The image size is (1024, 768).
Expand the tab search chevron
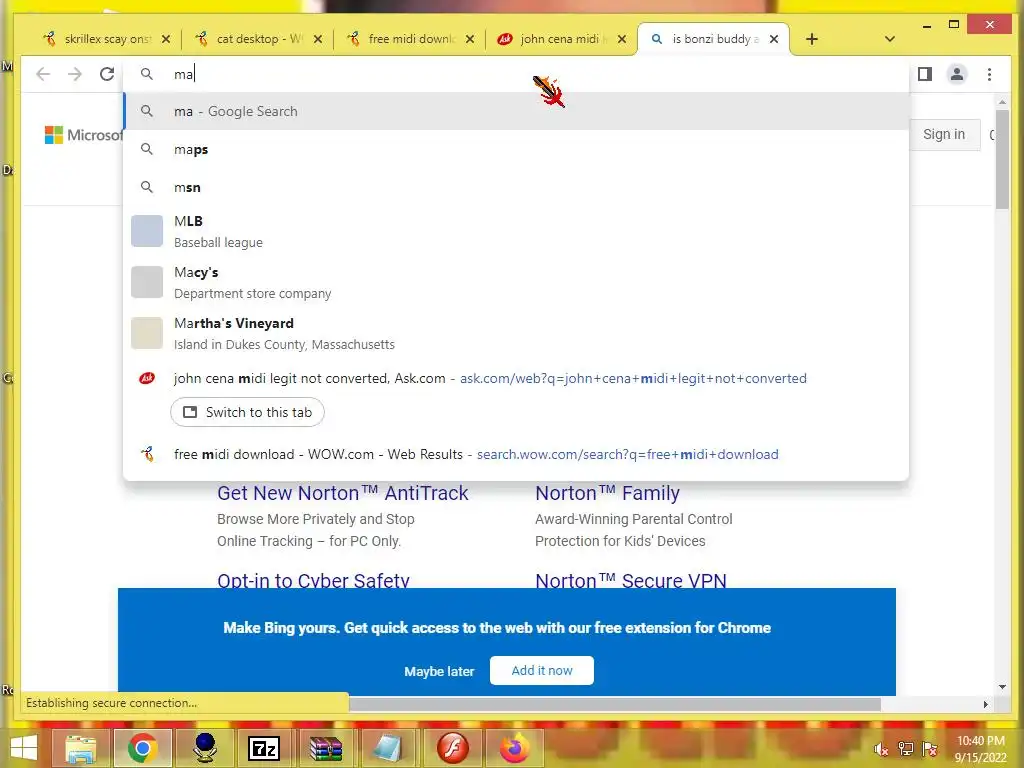pyautogui.click(x=889, y=39)
